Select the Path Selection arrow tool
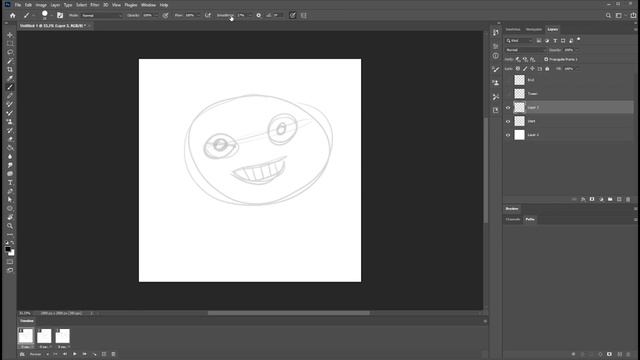 pyautogui.click(x=10, y=200)
